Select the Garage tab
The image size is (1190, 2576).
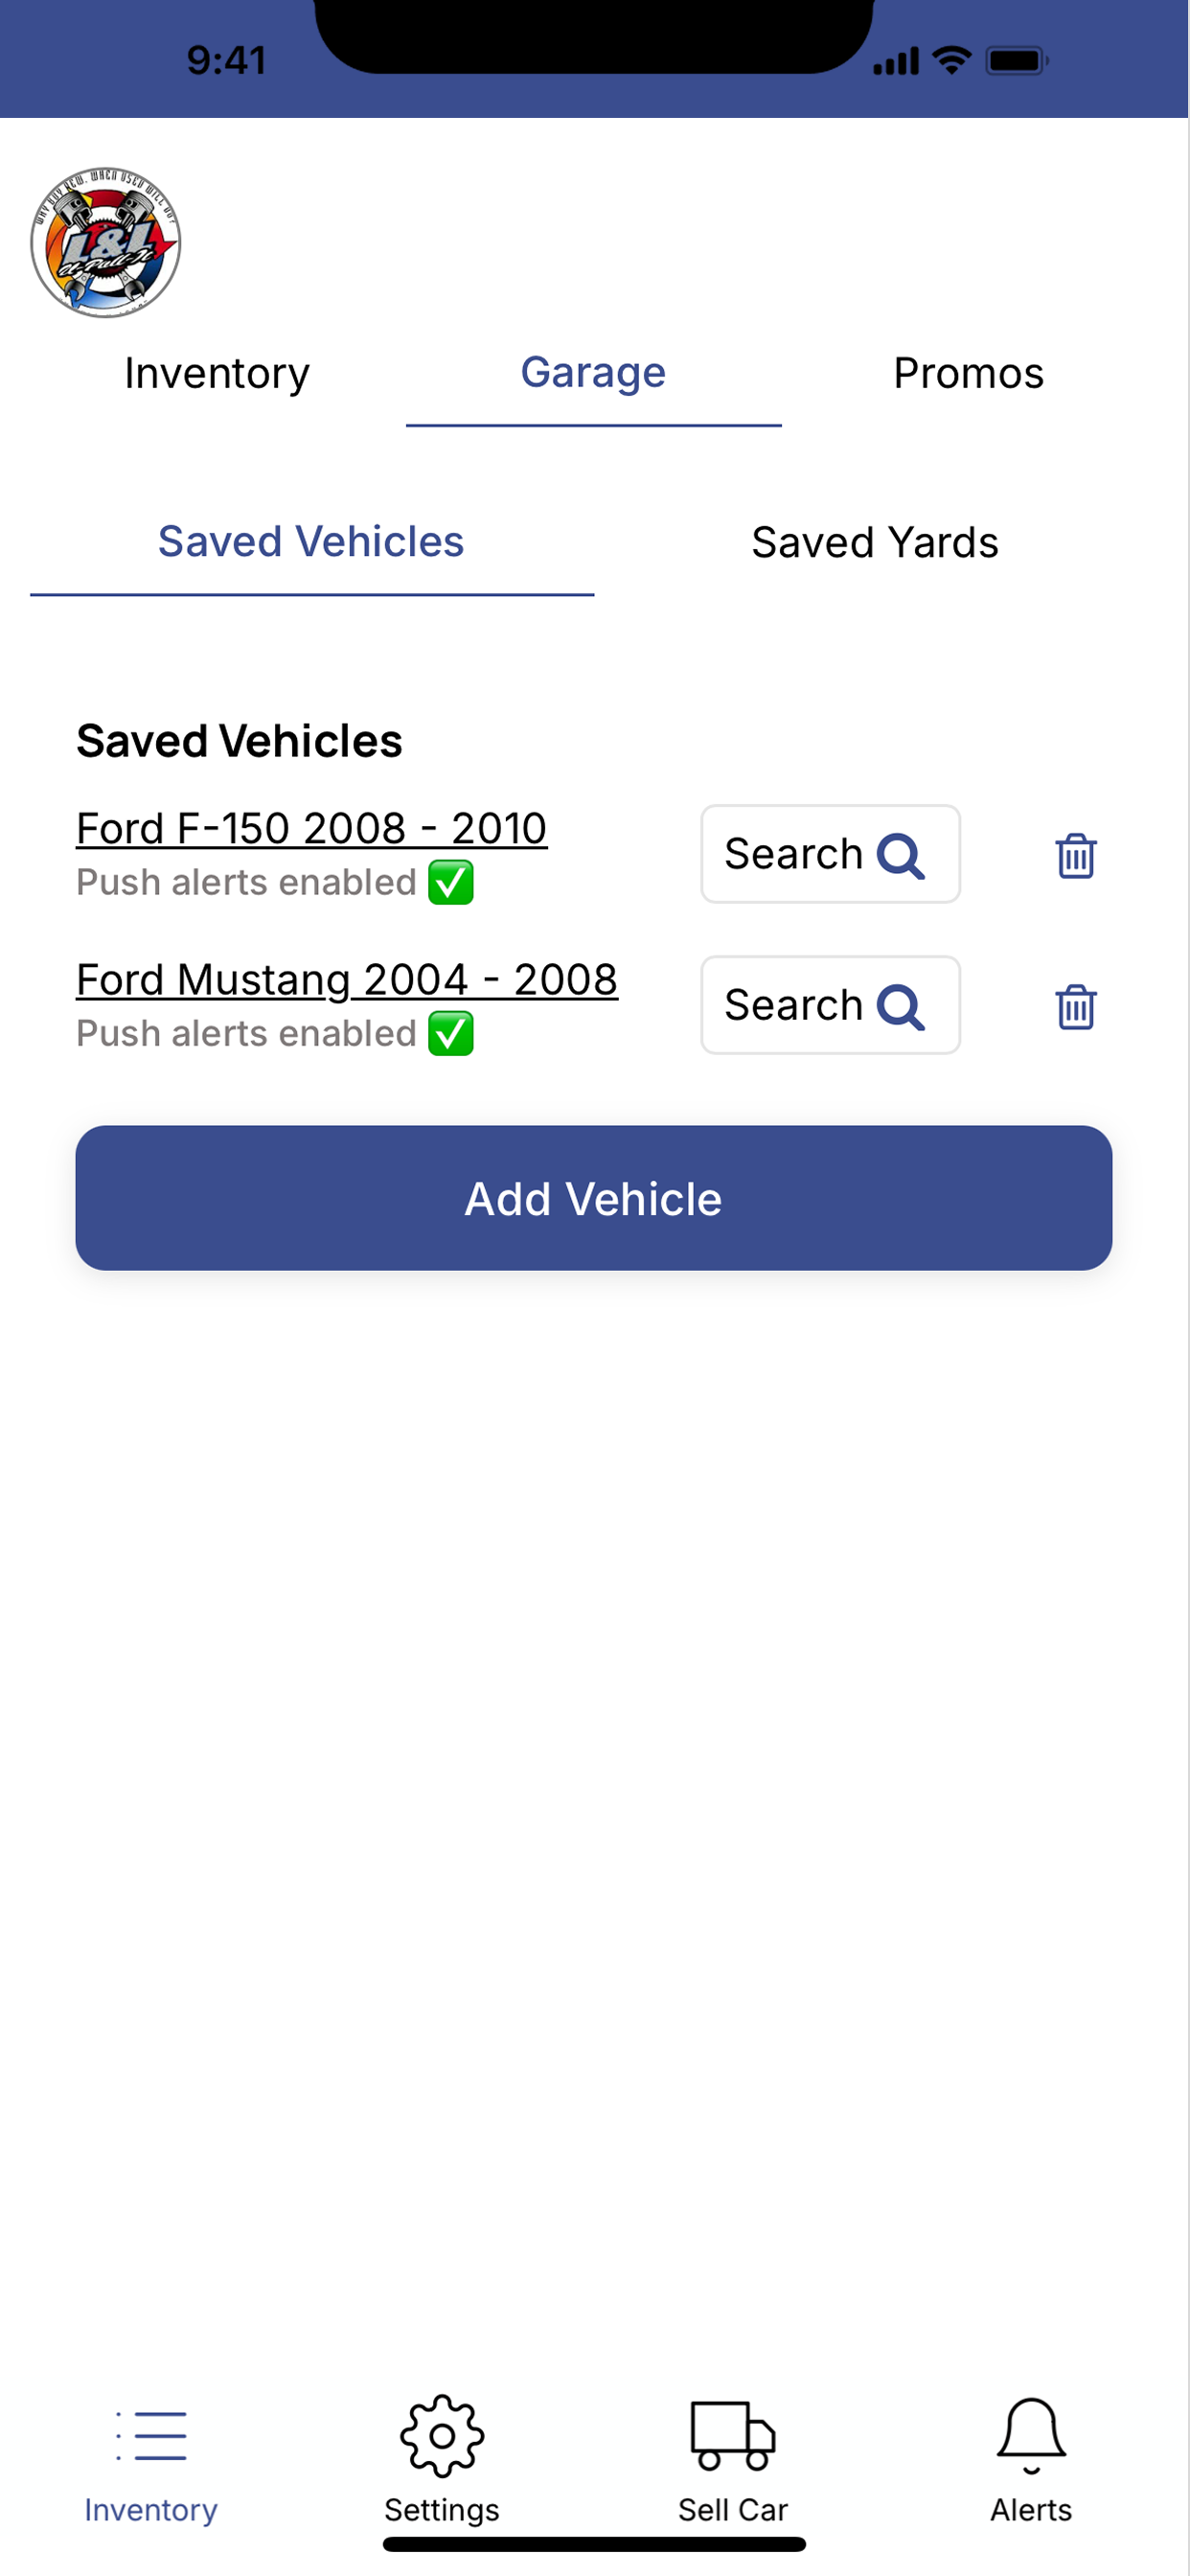[x=593, y=373]
